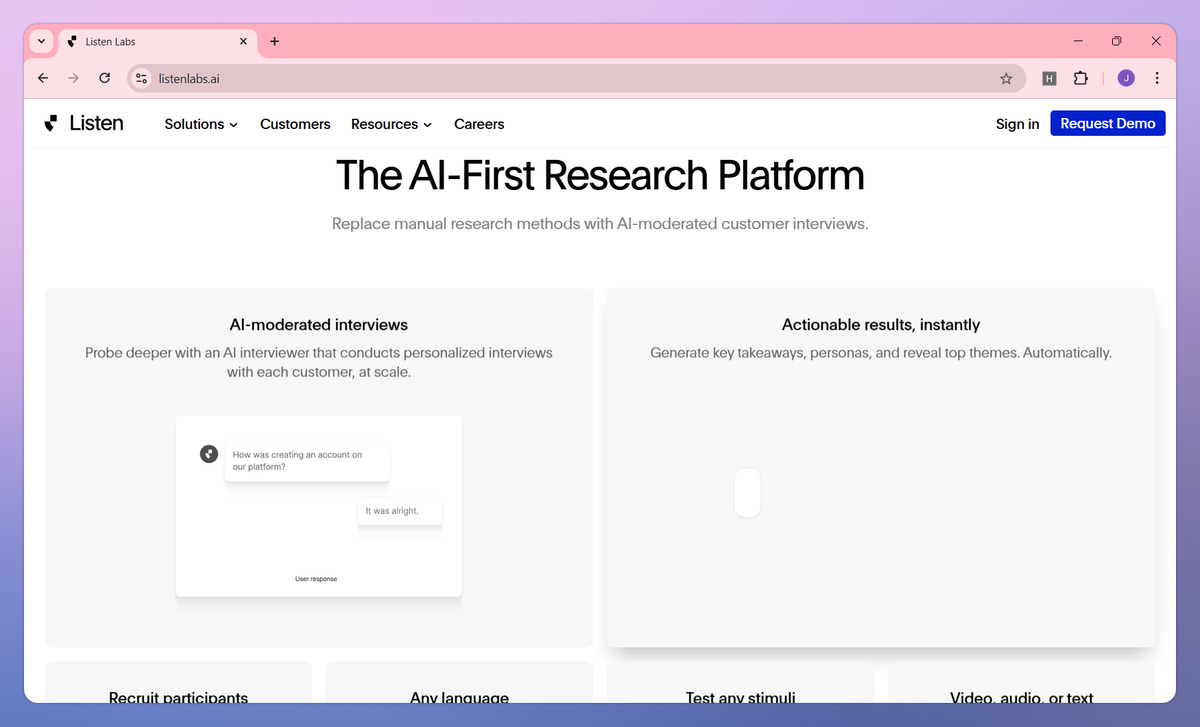1200x727 pixels.
Task: Open the H extension icon
Action: [x=1049, y=78]
